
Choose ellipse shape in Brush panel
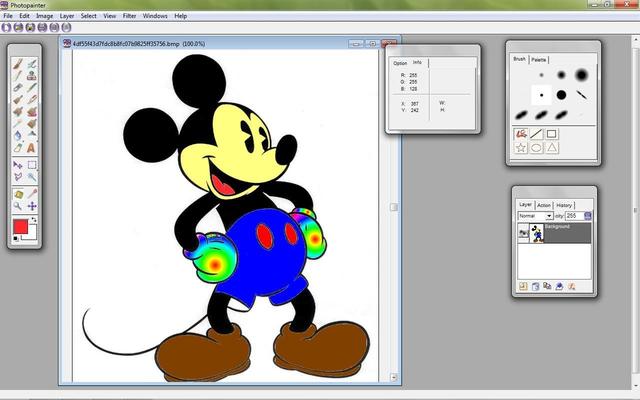pos(536,148)
